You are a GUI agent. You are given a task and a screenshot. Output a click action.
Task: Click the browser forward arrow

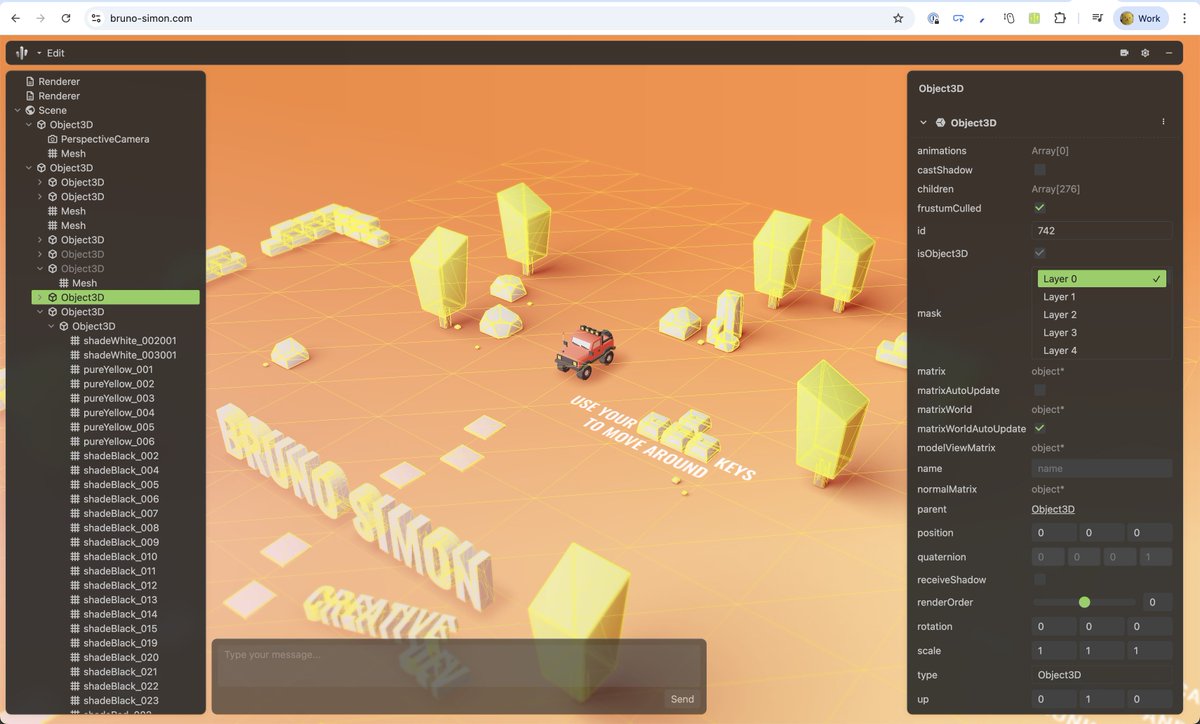40,18
